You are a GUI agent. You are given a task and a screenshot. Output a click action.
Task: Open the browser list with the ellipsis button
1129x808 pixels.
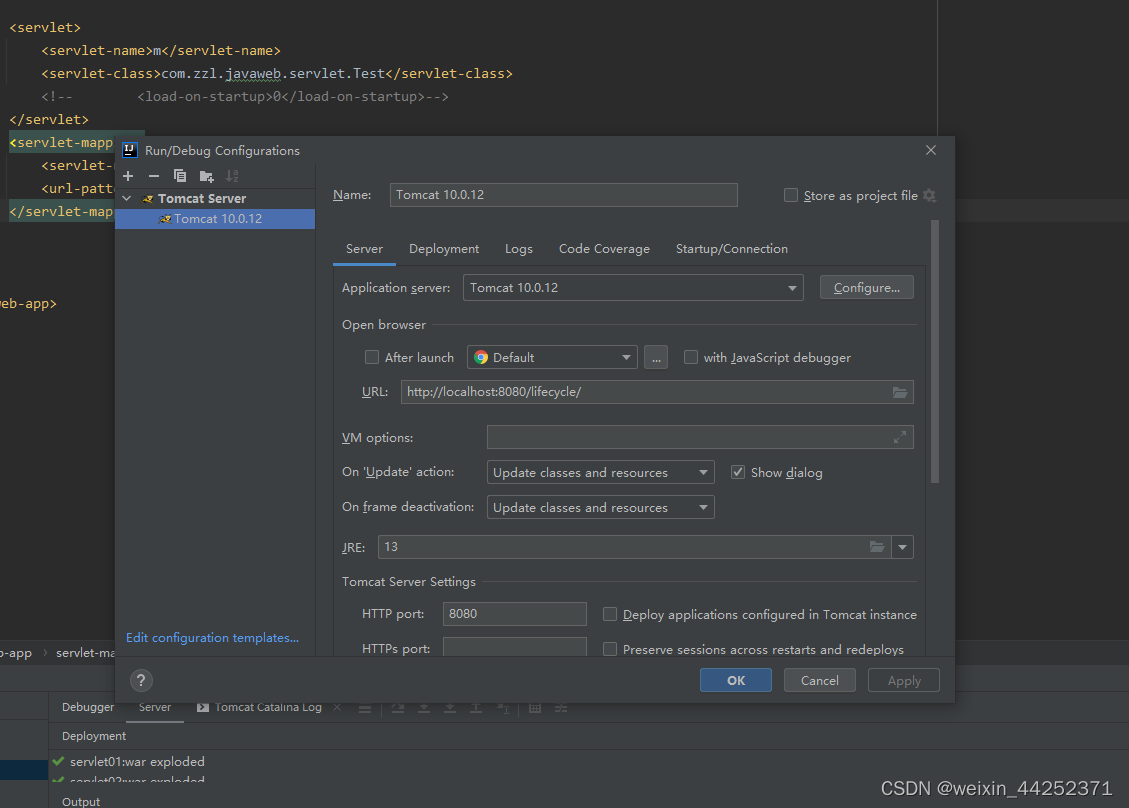pos(656,357)
